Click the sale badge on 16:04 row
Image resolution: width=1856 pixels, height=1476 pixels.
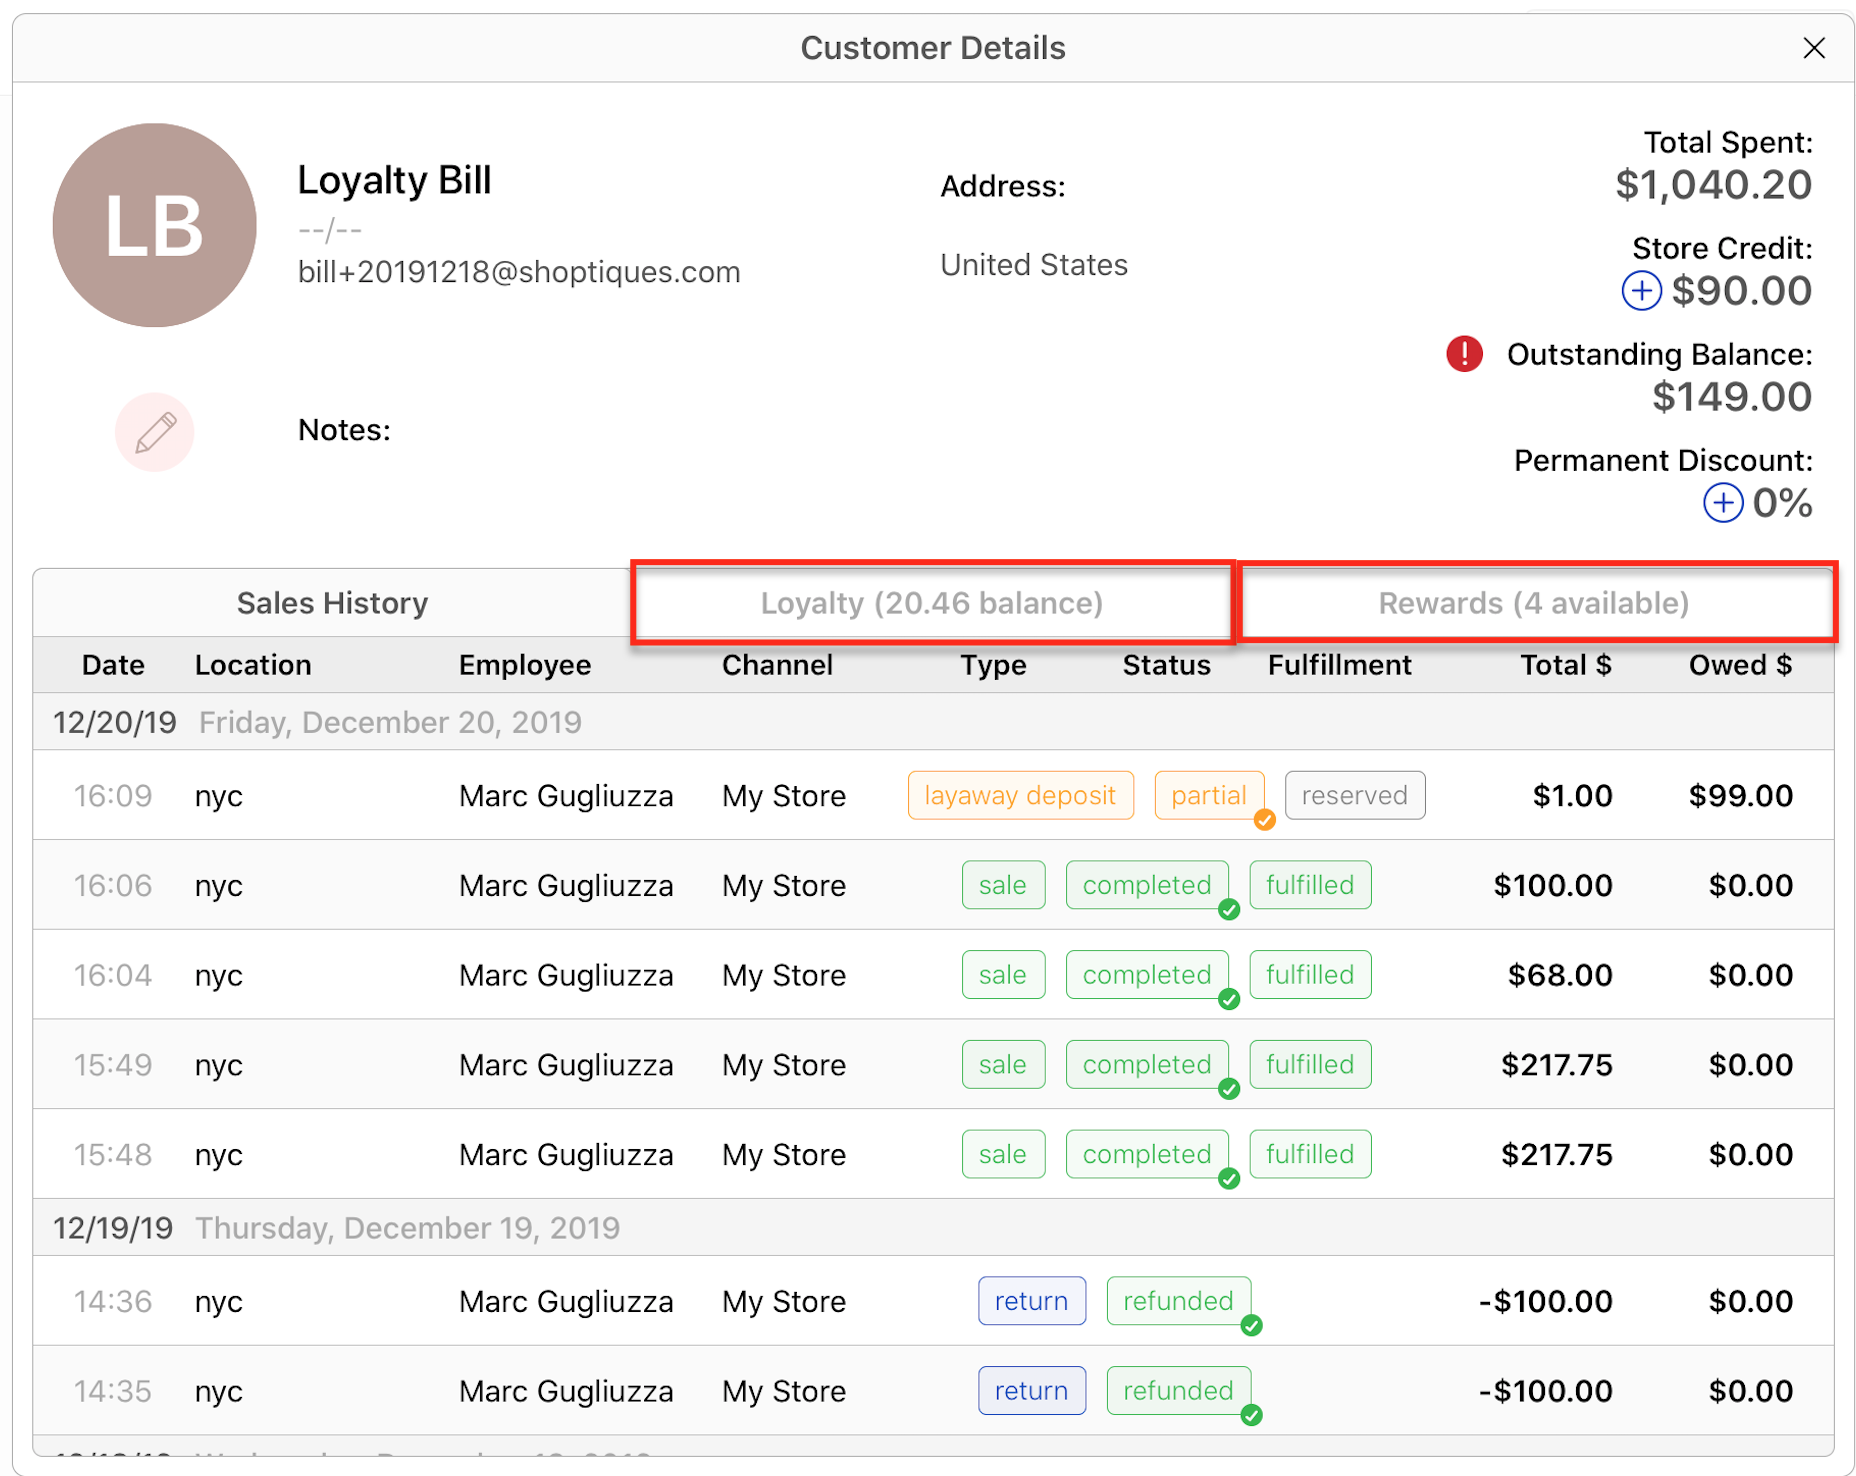(x=1003, y=975)
